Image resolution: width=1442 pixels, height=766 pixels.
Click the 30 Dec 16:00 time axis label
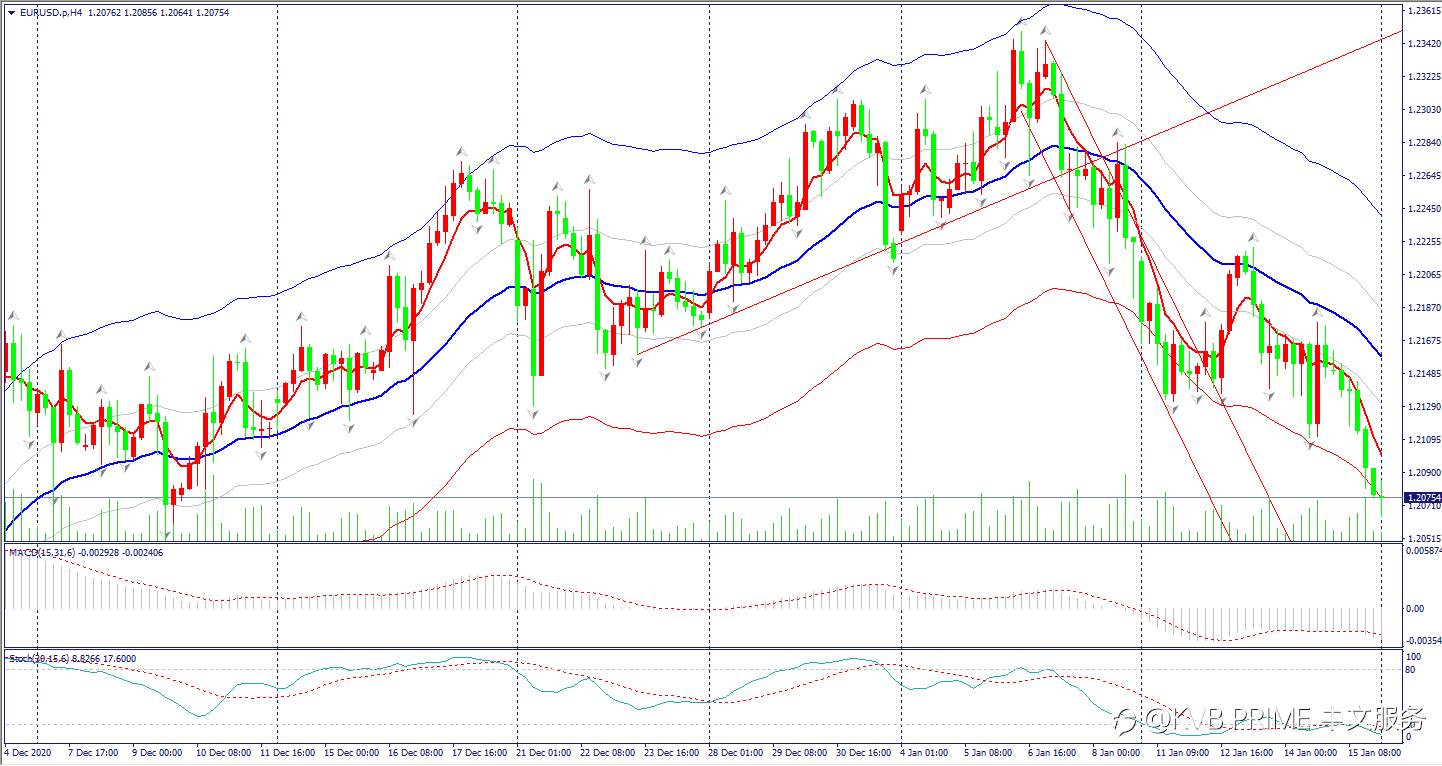(x=864, y=753)
